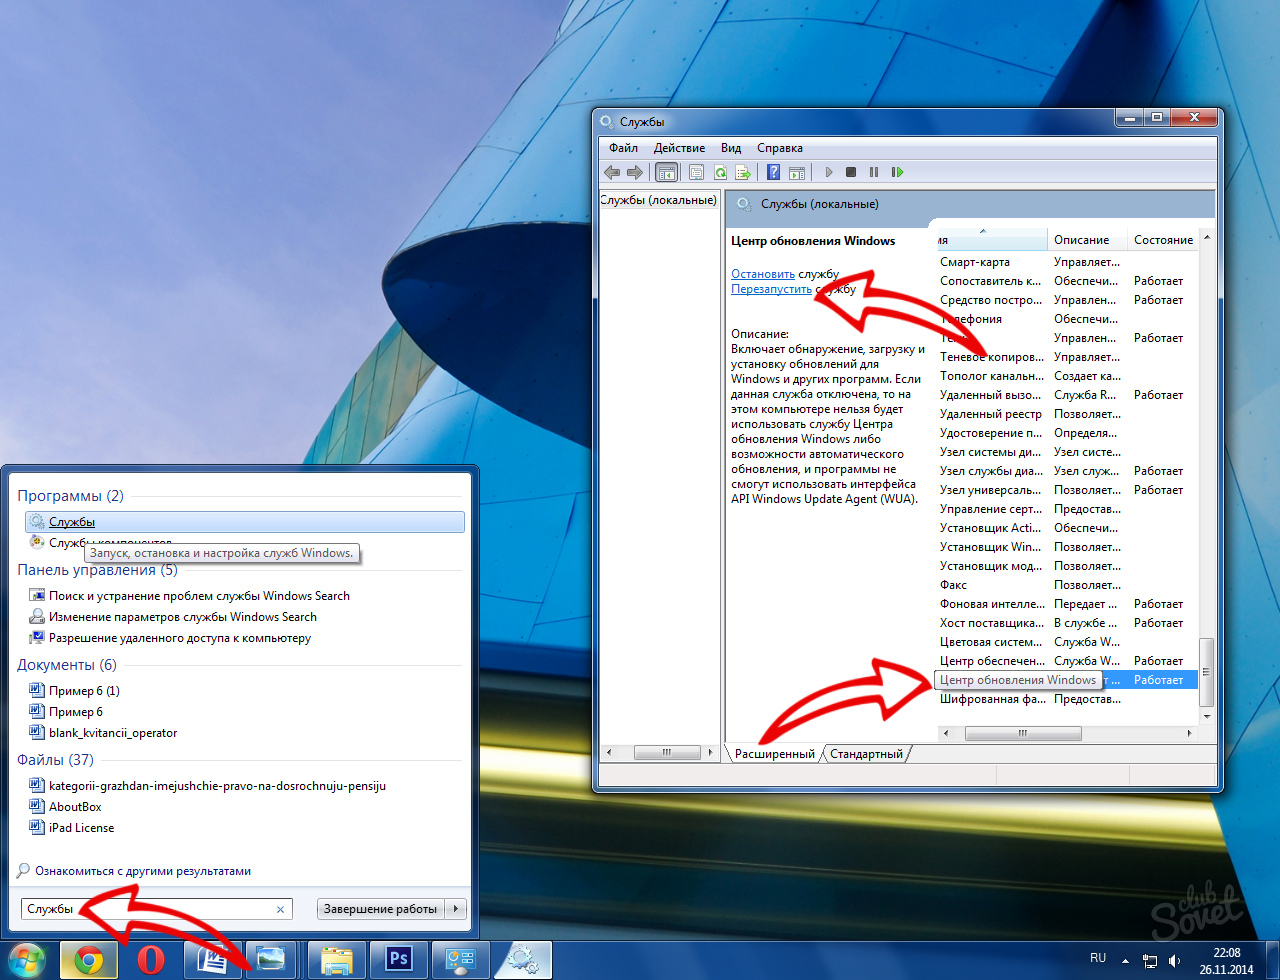Select the Центр обновления Windows row

click(1065, 680)
